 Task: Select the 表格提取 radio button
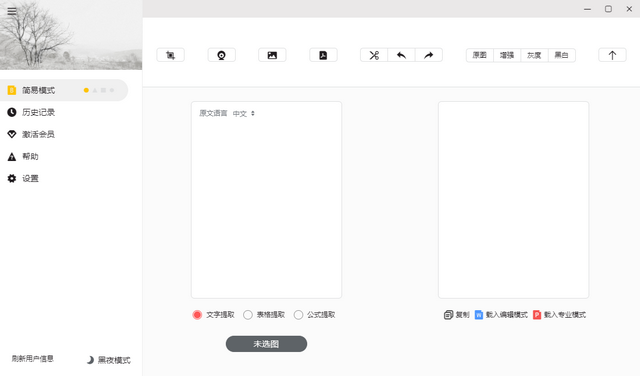tap(248, 315)
